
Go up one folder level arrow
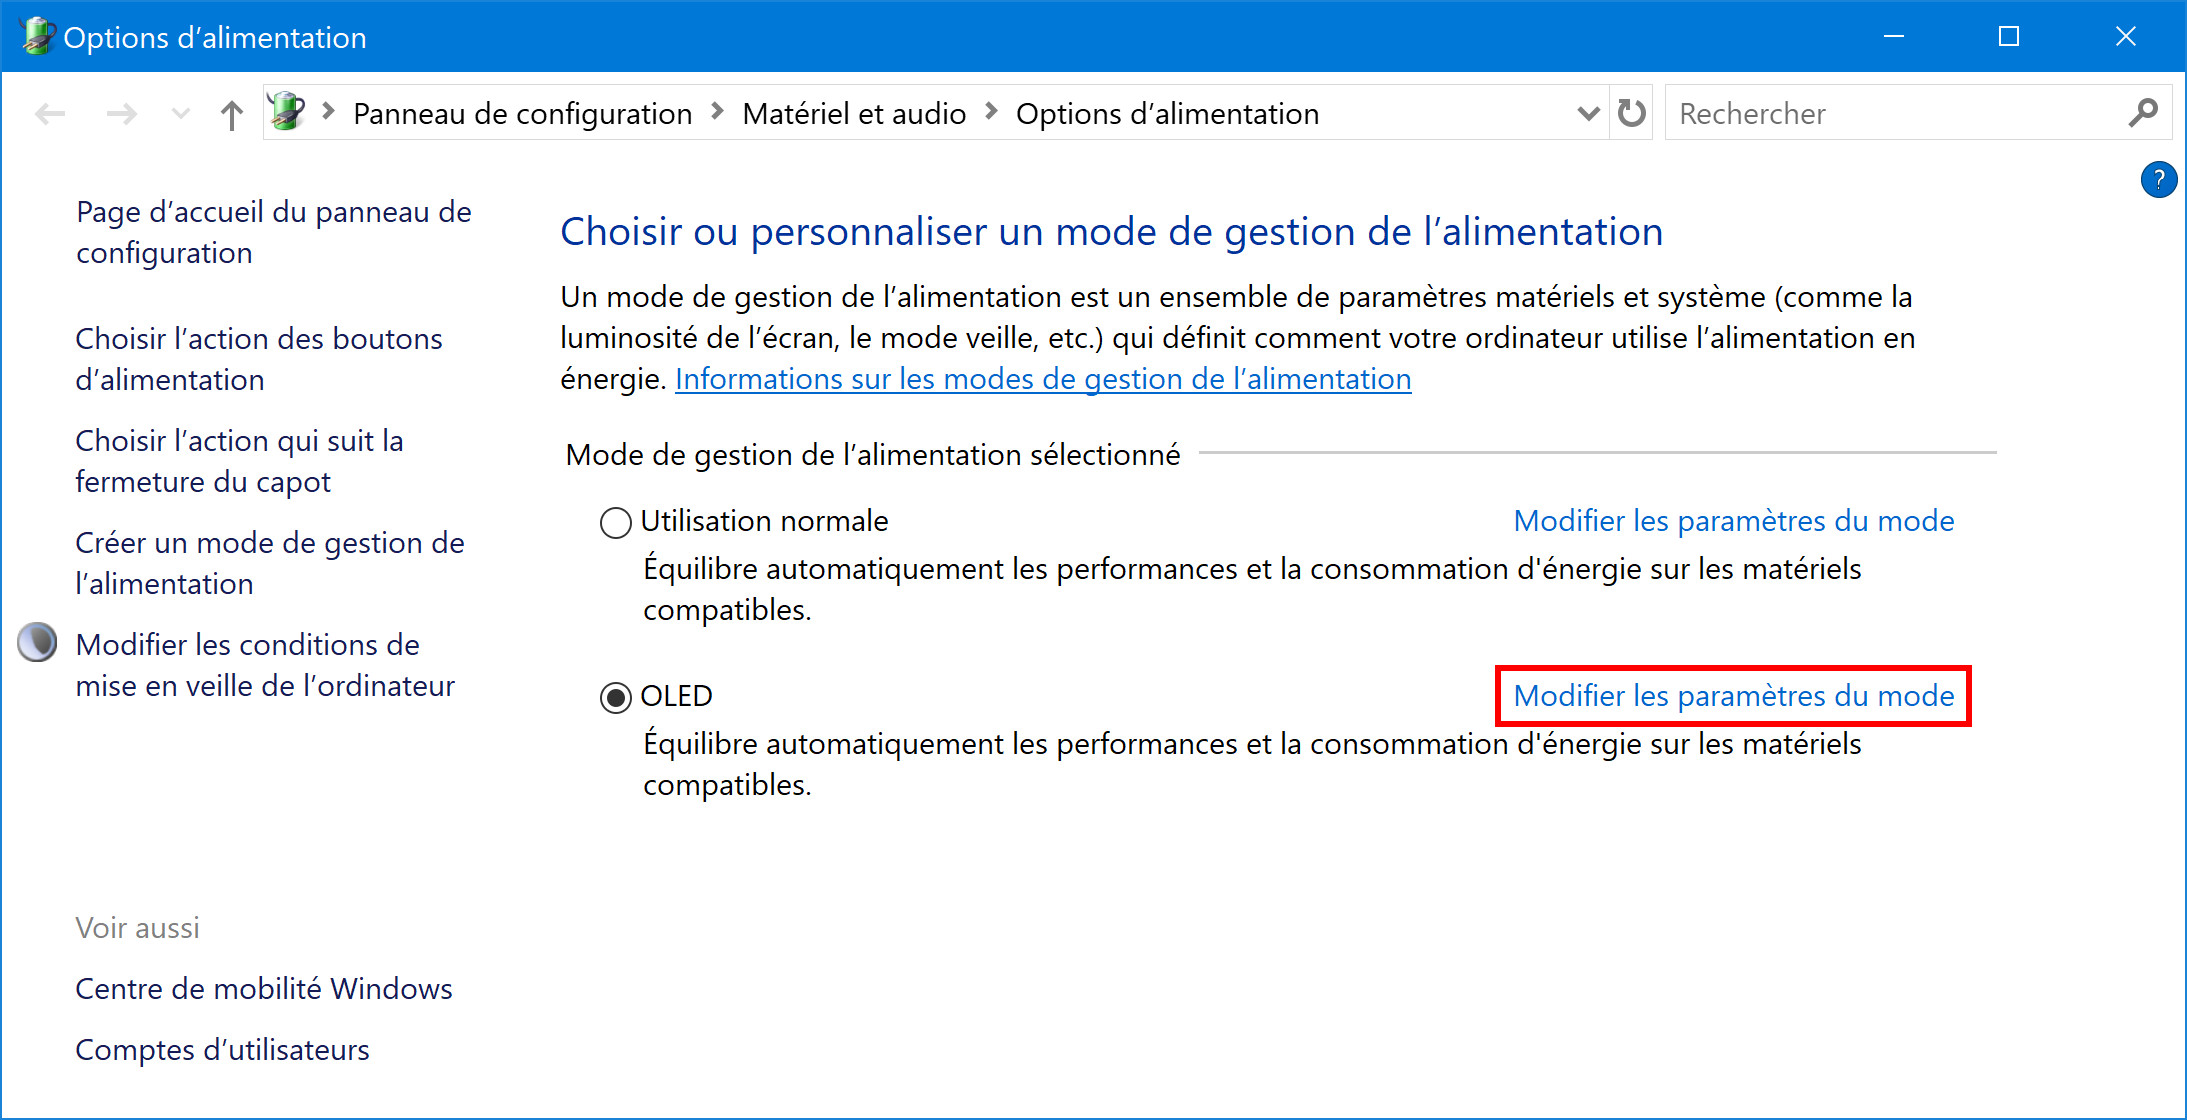point(231,114)
